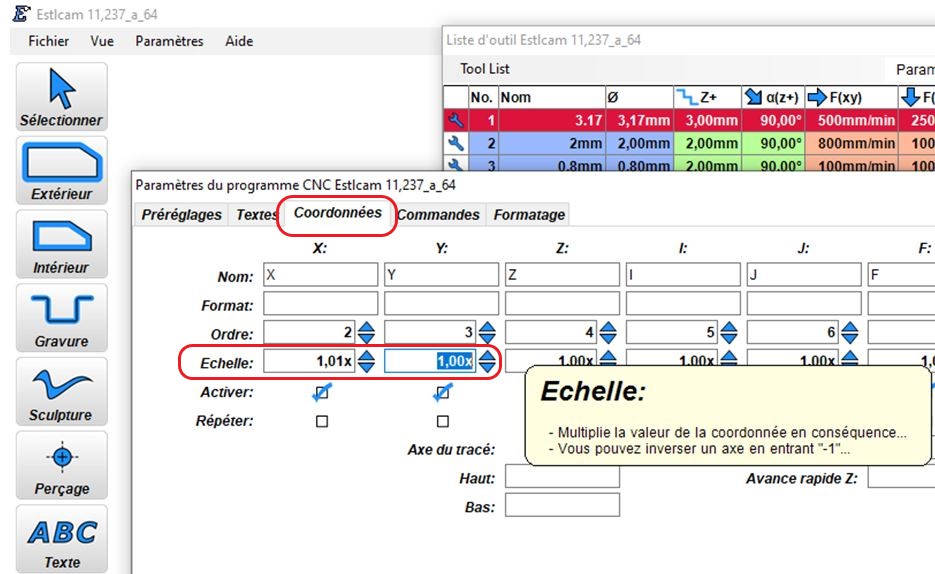Enable Répéter checkbox for X axis
This screenshot has width=935, height=574.
coord(322,422)
